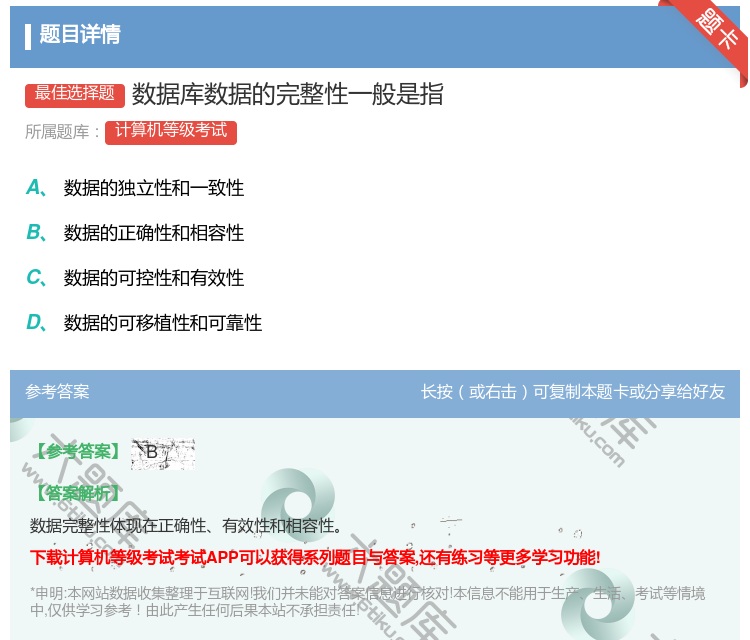Click the red 下载计算机等级考试考试APP promo line
The image size is (750, 640).
[315, 557]
